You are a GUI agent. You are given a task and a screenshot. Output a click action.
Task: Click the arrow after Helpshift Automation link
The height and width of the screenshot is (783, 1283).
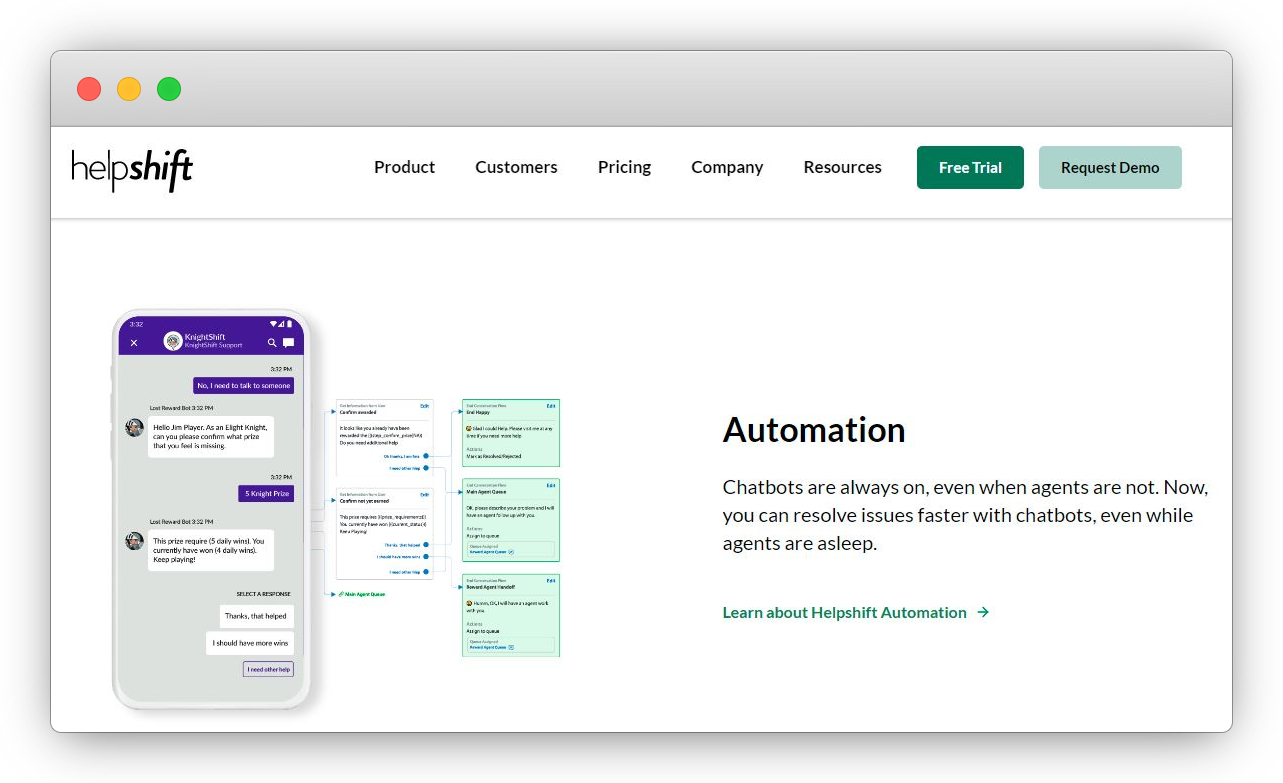pos(983,612)
